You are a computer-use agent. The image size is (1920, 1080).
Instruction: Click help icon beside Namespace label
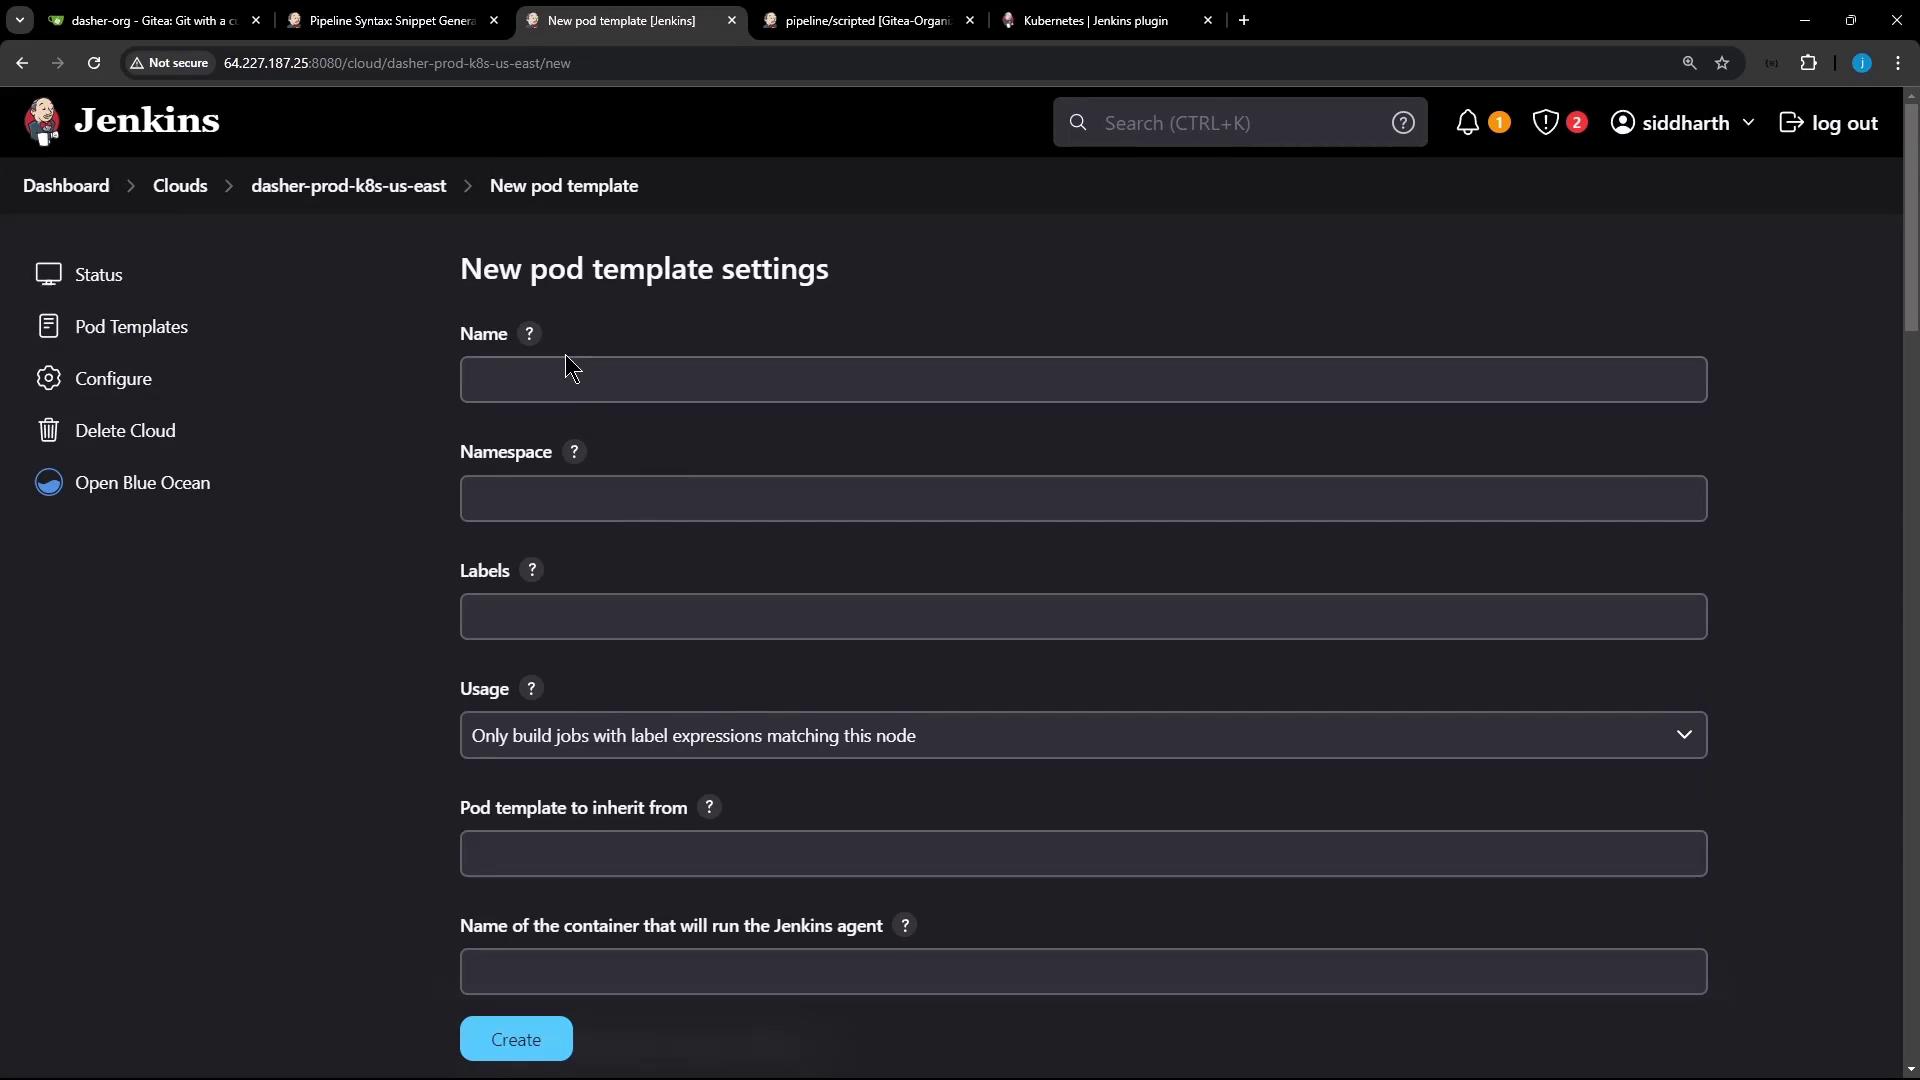coord(574,452)
